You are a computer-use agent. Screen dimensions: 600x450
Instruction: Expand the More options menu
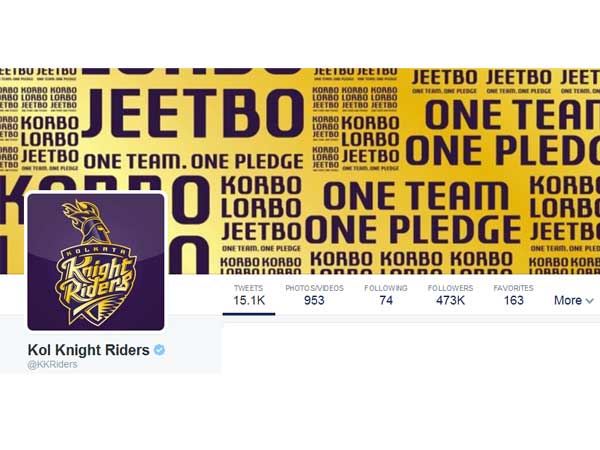[574, 301]
